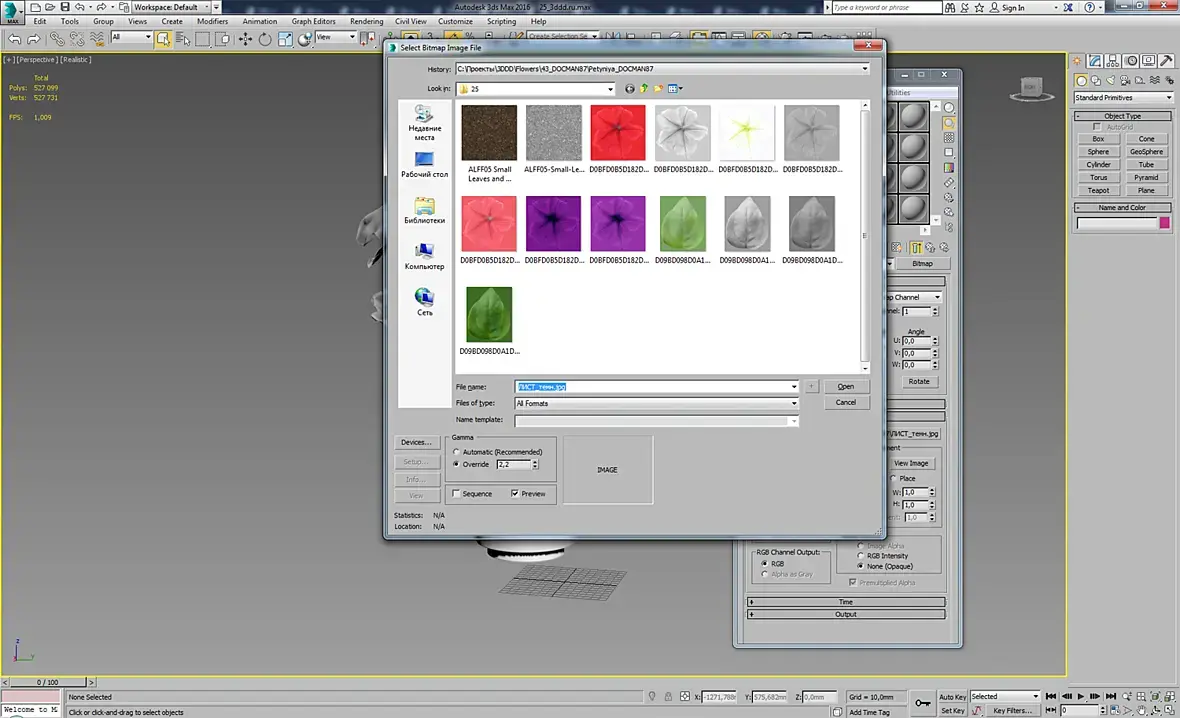
Task: Open the Modifiers menu
Action: [212, 21]
